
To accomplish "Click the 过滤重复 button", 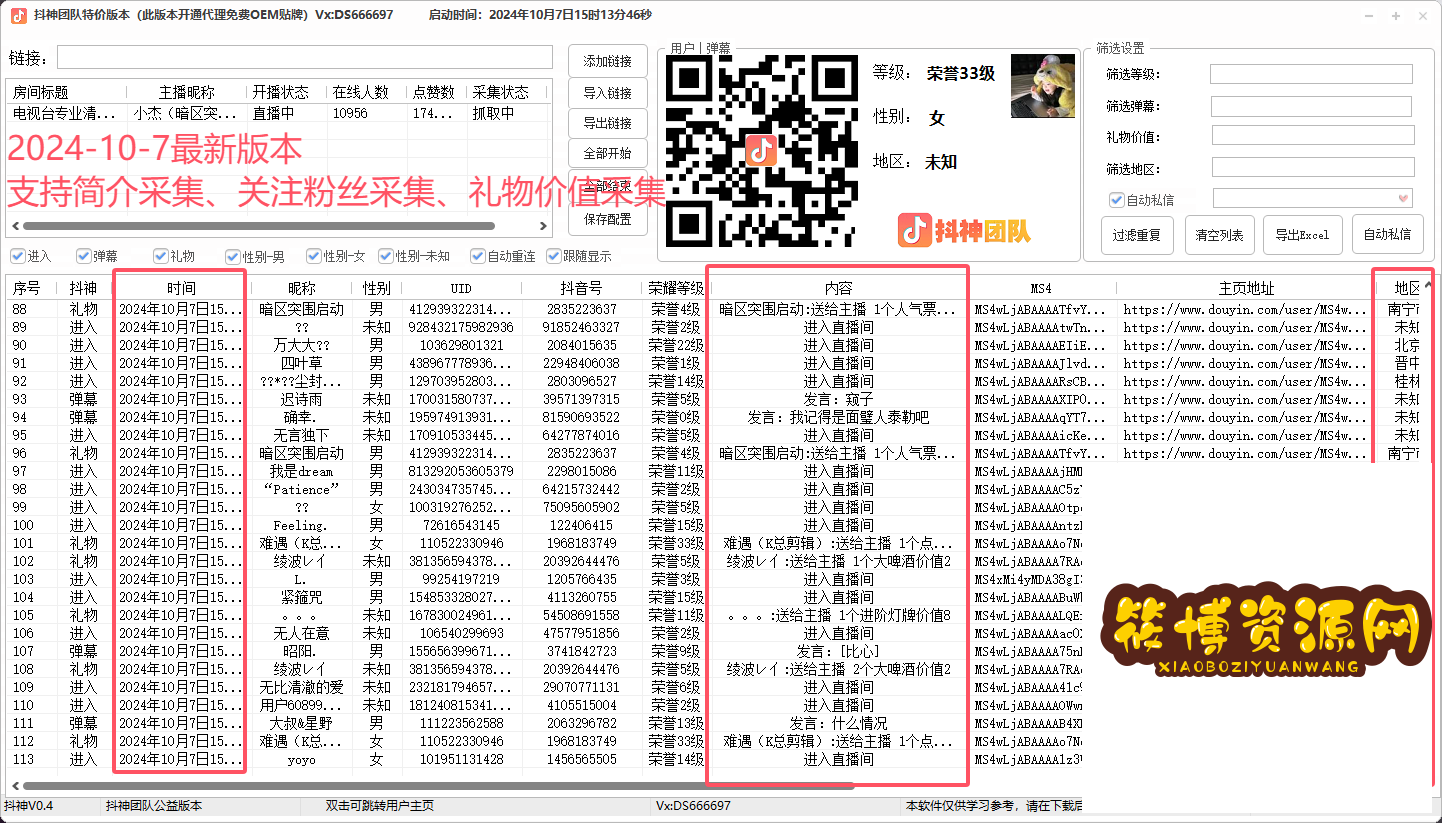I will (1136, 234).
